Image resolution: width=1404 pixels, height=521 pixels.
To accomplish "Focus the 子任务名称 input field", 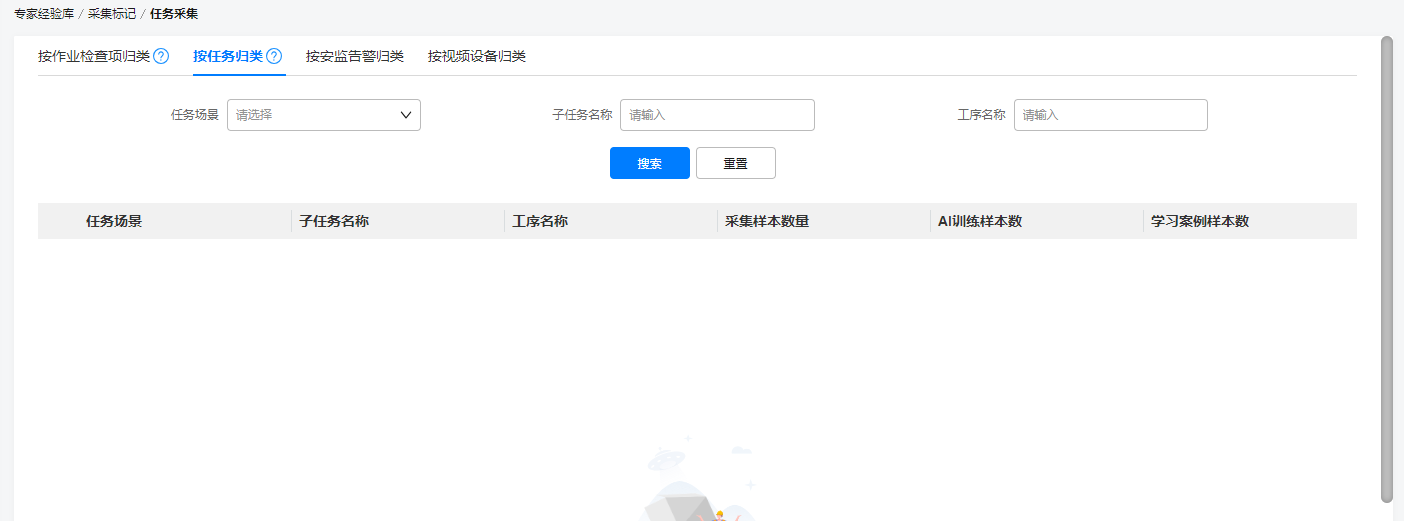I will pos(717,115).
